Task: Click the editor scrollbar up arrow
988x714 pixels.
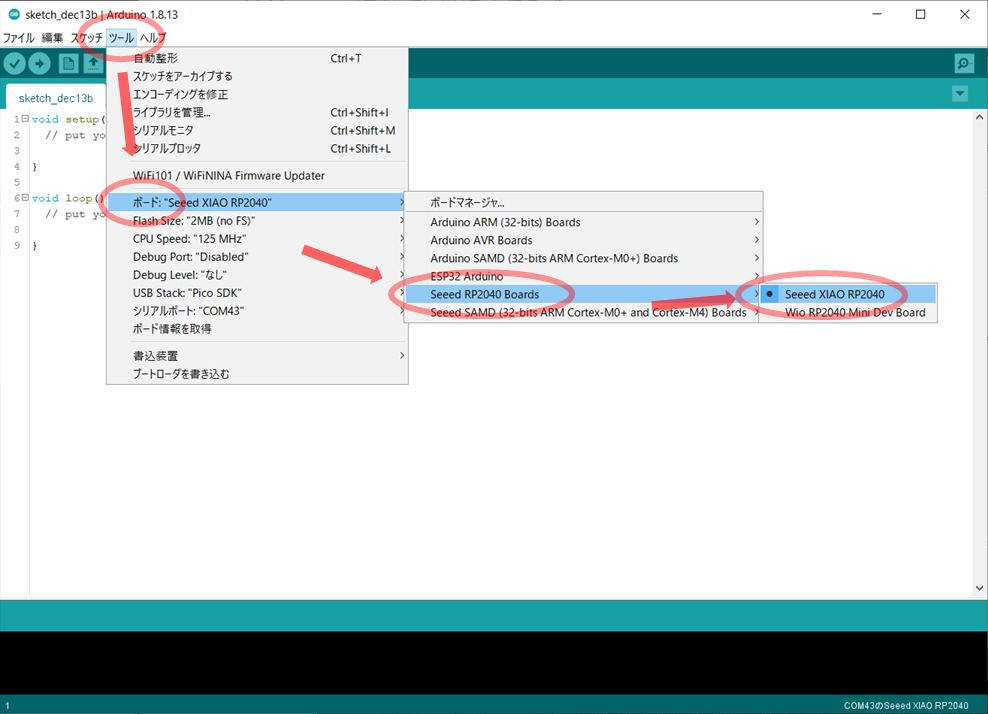Action: (979, 117)
